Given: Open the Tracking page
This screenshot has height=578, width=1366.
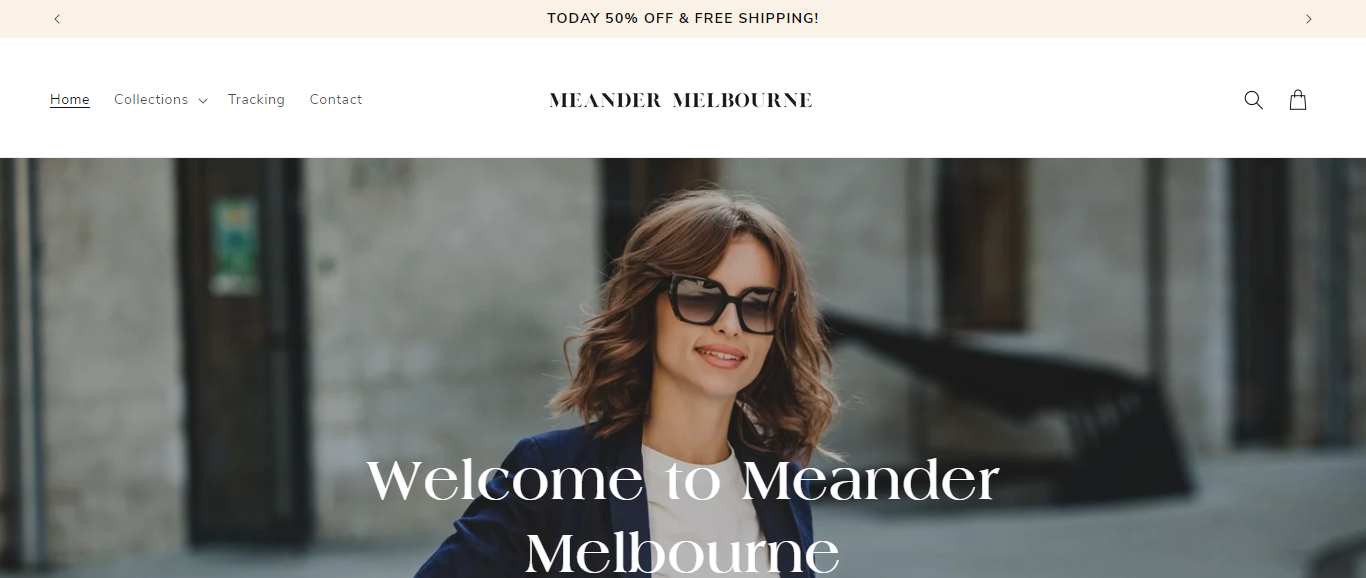Looking at the screenshot, I should pos(256,100).
